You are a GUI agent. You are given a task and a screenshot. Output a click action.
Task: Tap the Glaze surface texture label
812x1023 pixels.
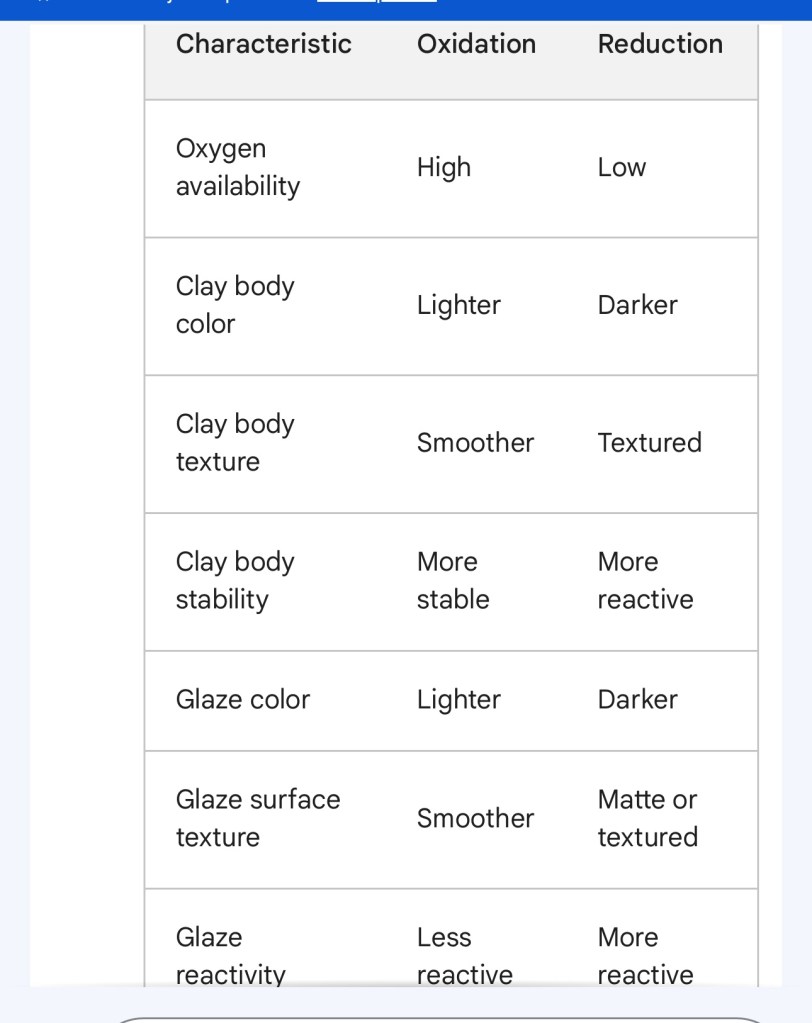tap(258, 818)
